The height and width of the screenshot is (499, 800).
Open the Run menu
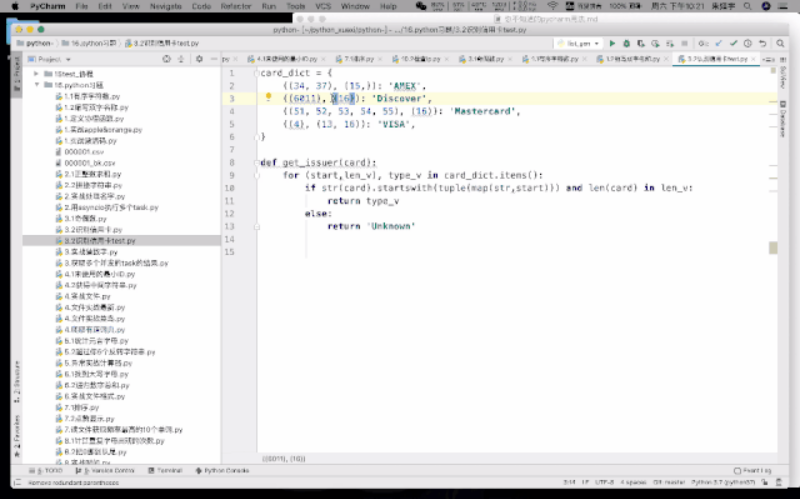268,6
